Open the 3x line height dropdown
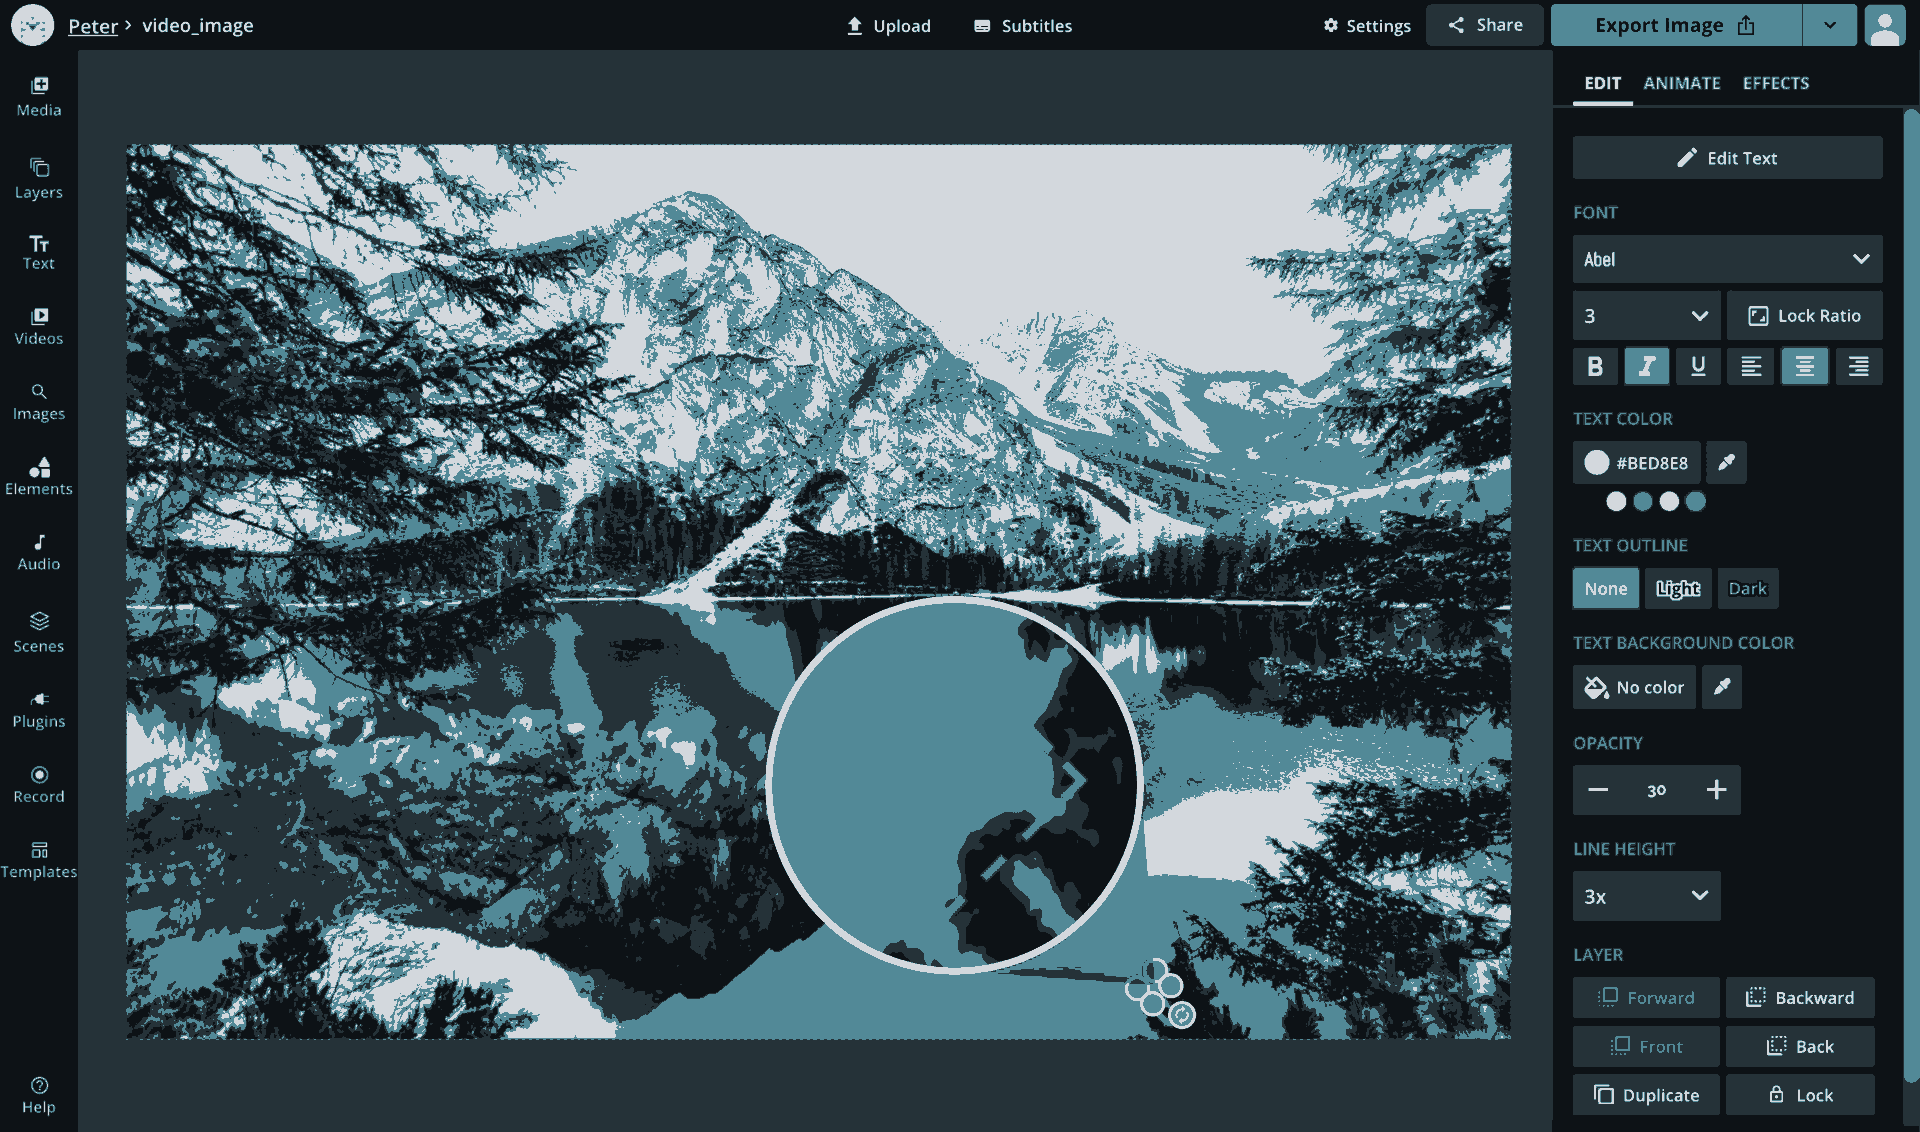Screen dimensions: 1920x1132 (x=1646, y=896)
